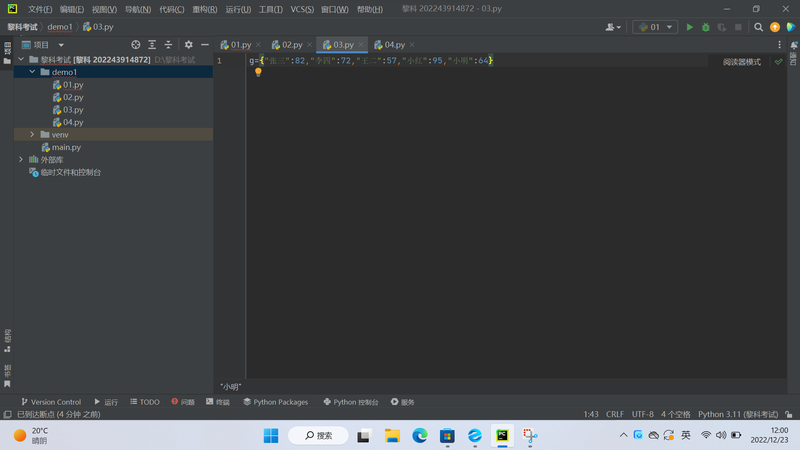Open the TODO tool window
Viewport: 800px width, 450px height.
point(144,402)
